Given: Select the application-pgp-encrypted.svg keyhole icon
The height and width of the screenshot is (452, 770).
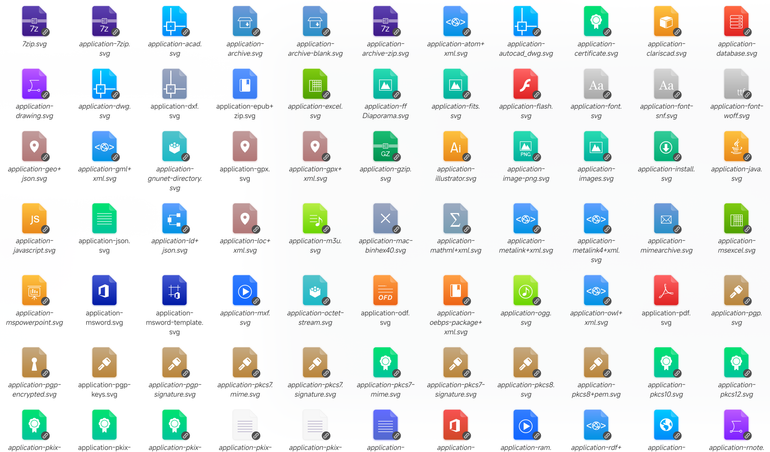Looking at the screenshot, I should (x=34, y=362).
